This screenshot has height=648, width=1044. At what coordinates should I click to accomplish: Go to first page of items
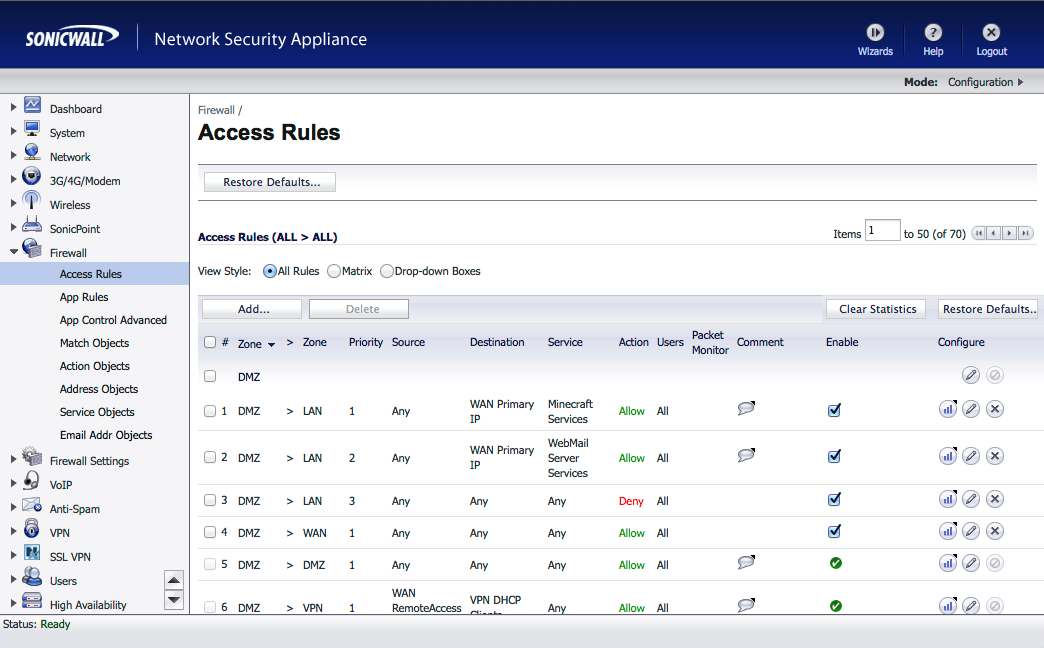(979, 233)
